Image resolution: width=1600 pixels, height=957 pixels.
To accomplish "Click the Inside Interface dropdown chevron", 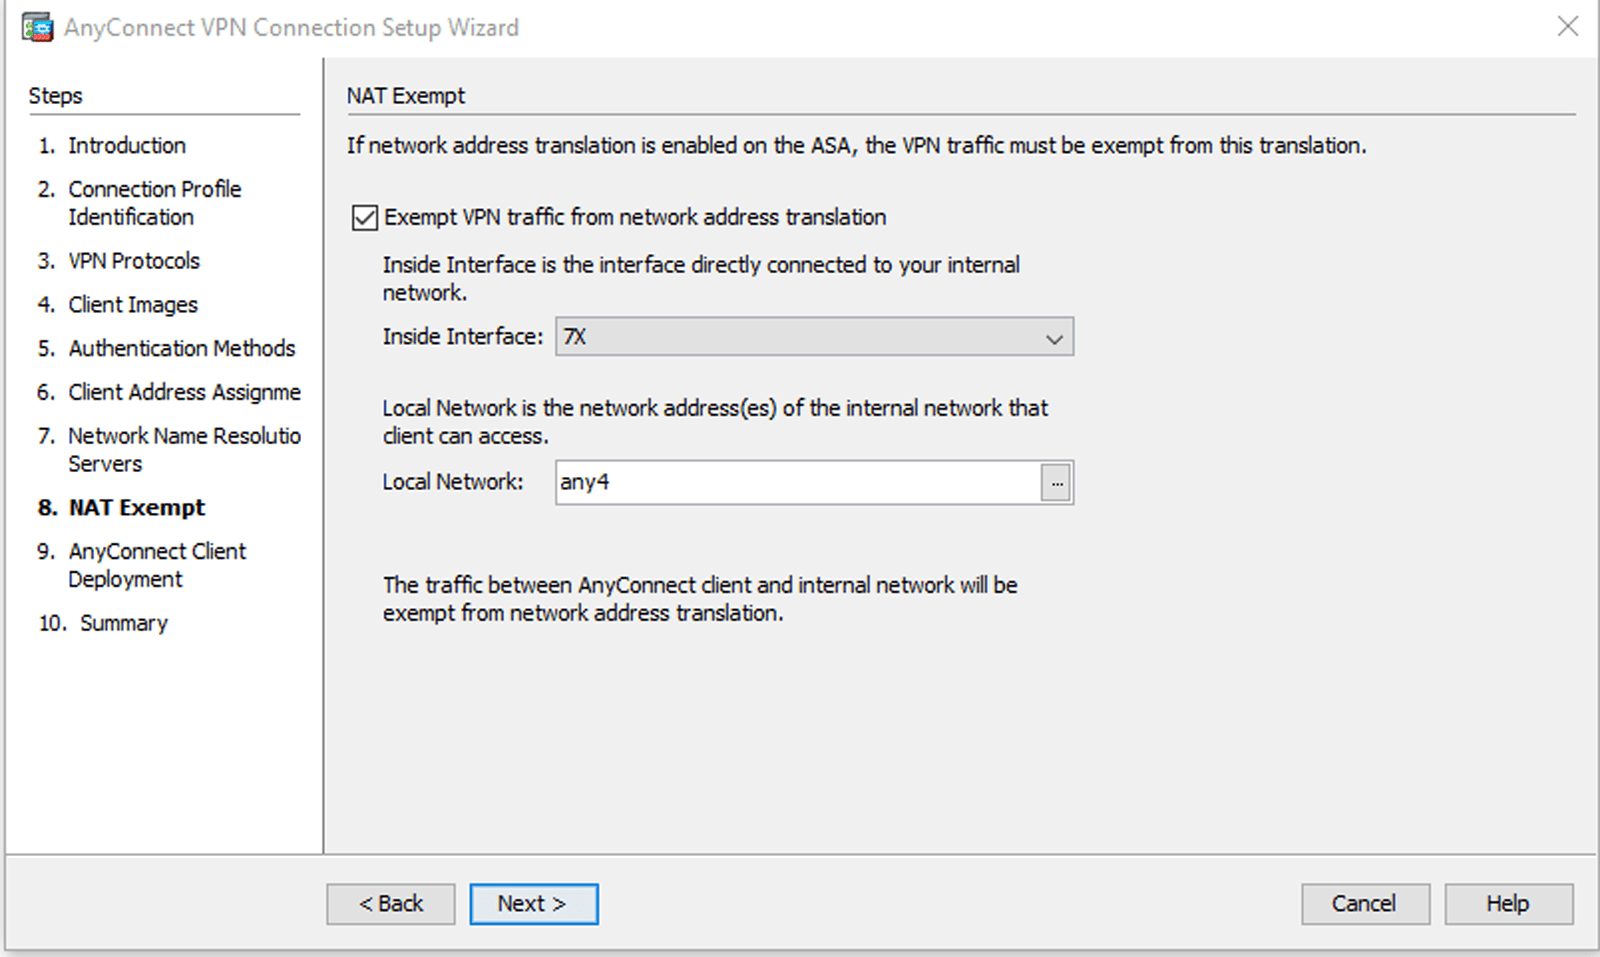I will click(1054, 337).
